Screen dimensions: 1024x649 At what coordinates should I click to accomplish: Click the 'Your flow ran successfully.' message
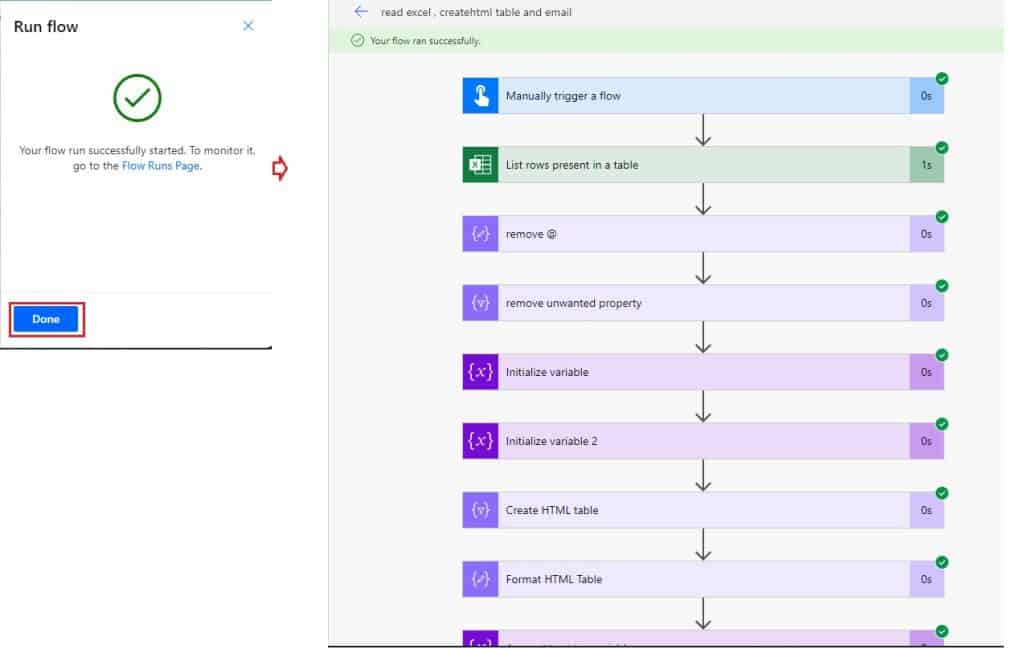click(425, 40)
